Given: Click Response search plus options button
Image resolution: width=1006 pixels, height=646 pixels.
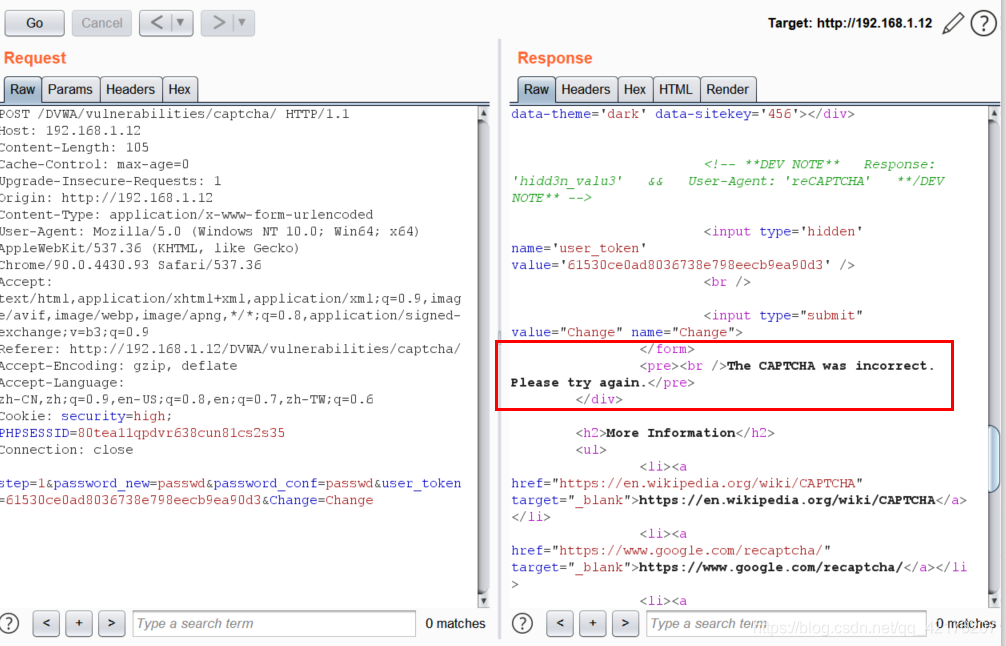Looking at the screenshot, I should click(x=593, y=623).
